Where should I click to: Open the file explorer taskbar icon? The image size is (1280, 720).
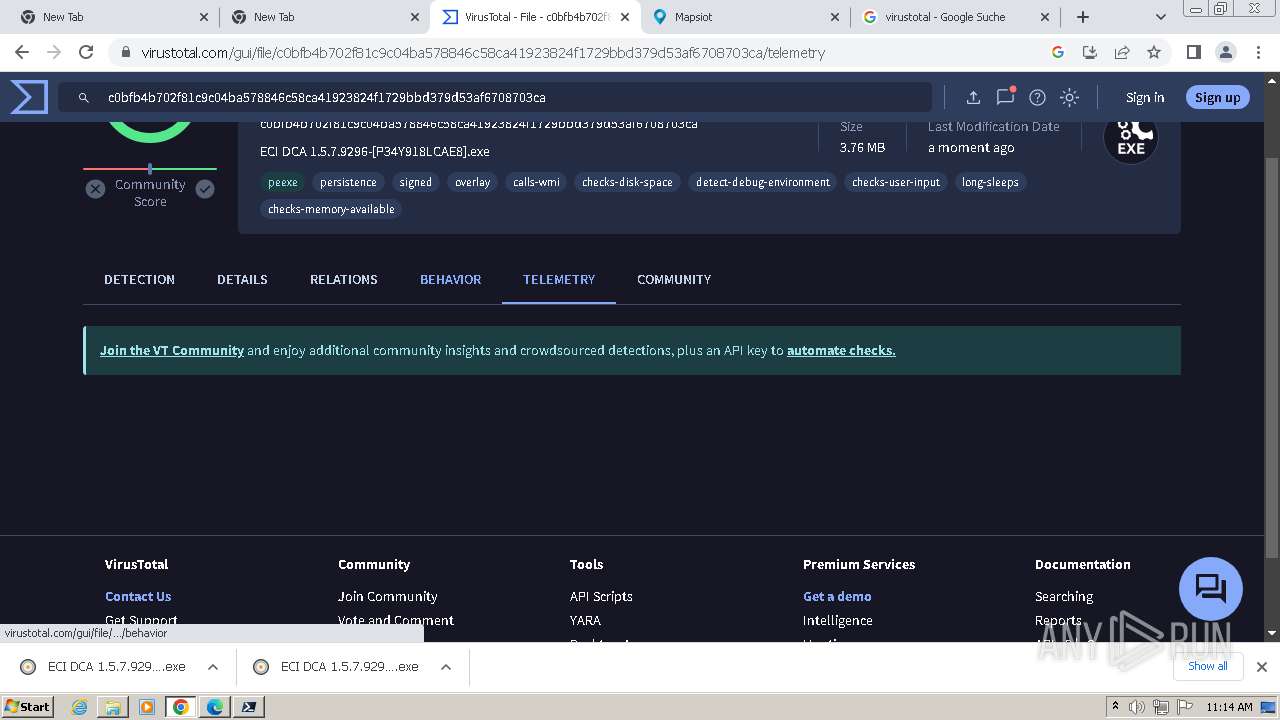click(113, 707)
